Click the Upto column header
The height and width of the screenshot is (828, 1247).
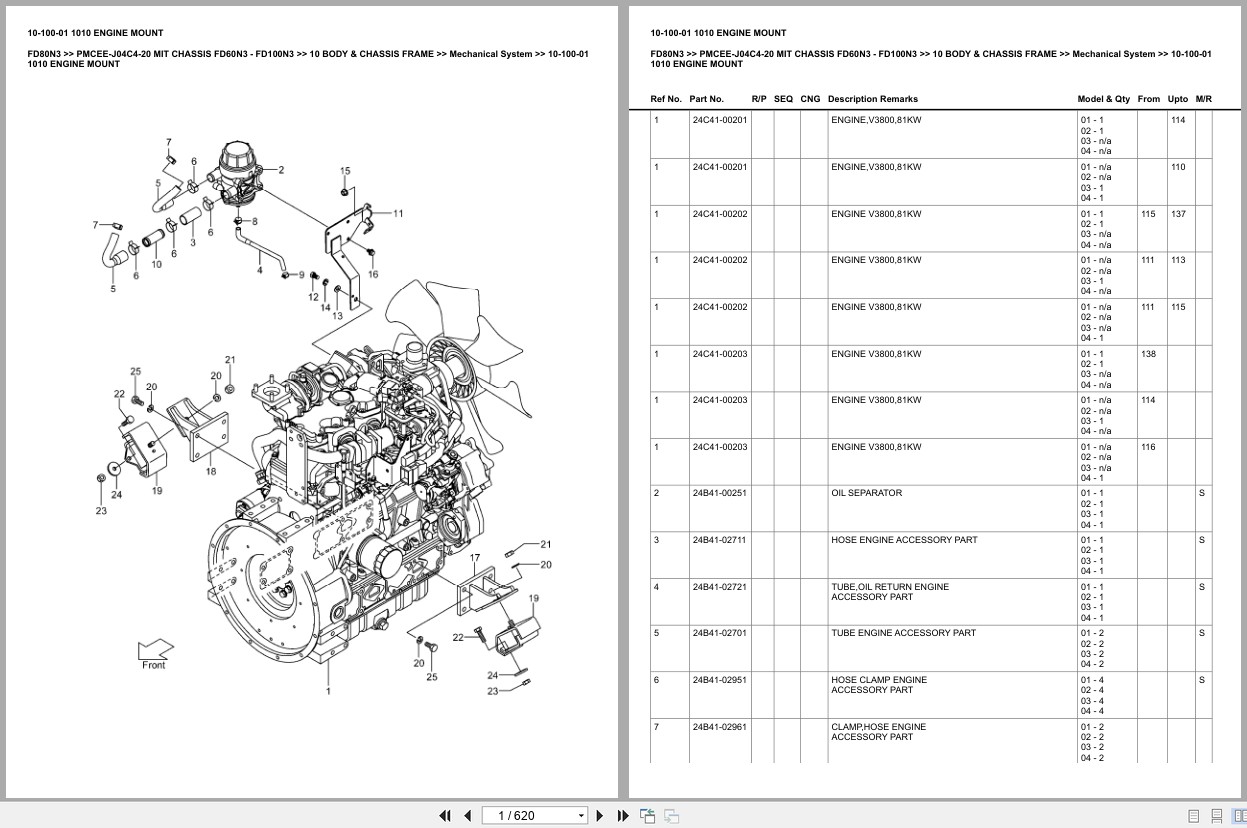[1178, 99]
